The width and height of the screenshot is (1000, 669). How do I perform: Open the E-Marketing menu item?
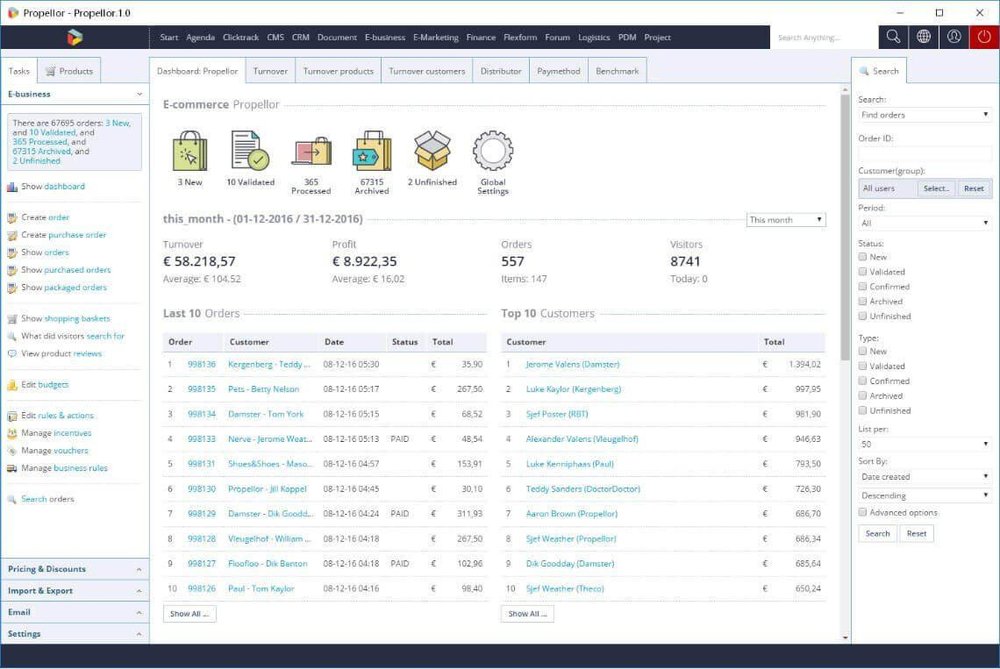point(435,37)
